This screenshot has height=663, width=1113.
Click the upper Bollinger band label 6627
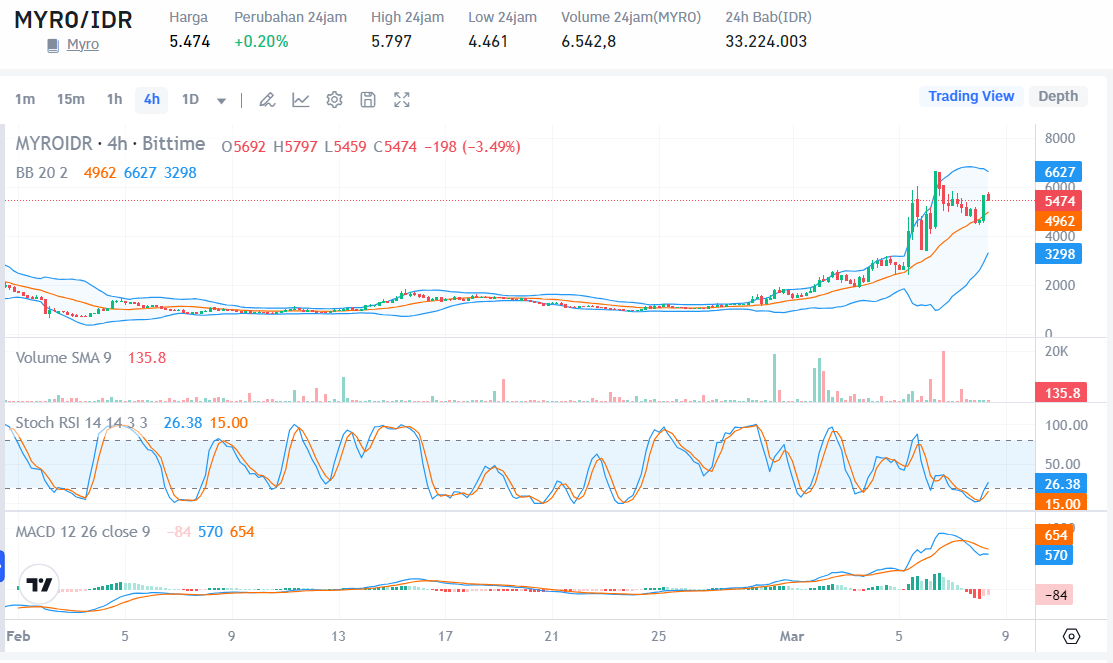[x=1059, y=172]
